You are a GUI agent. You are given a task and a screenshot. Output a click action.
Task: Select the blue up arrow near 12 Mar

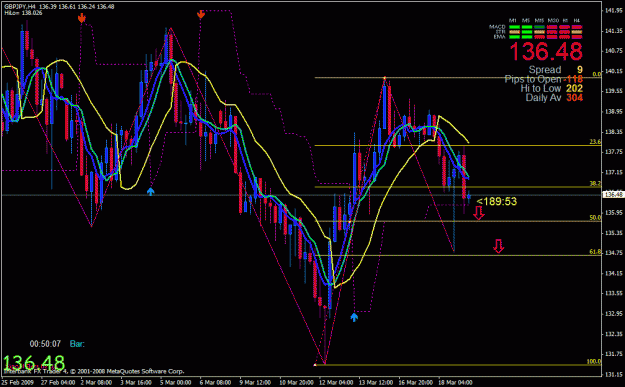click(x=354, y=317)
